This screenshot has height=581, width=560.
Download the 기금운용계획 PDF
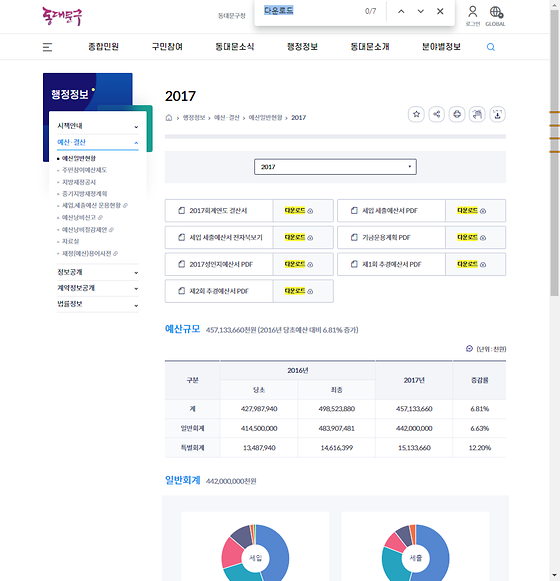coord(475,237)
